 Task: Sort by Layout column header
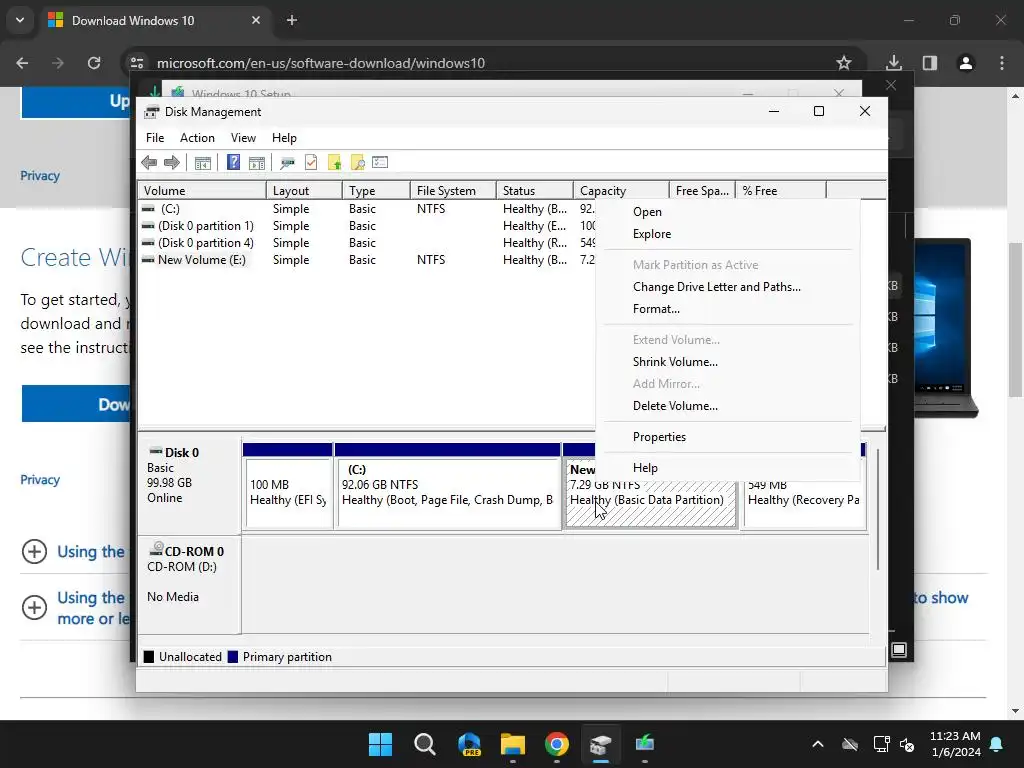(x=304, y=191)
